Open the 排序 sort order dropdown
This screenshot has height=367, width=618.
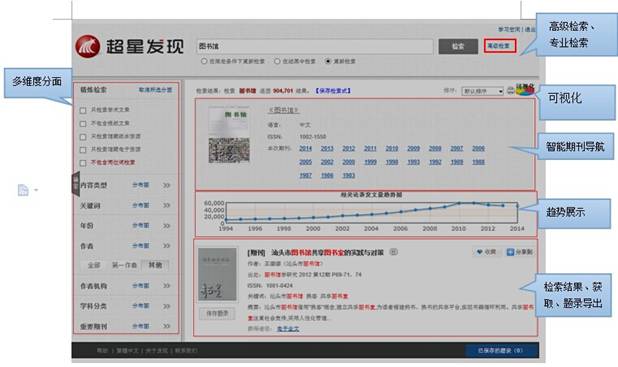tap(482, 91)
